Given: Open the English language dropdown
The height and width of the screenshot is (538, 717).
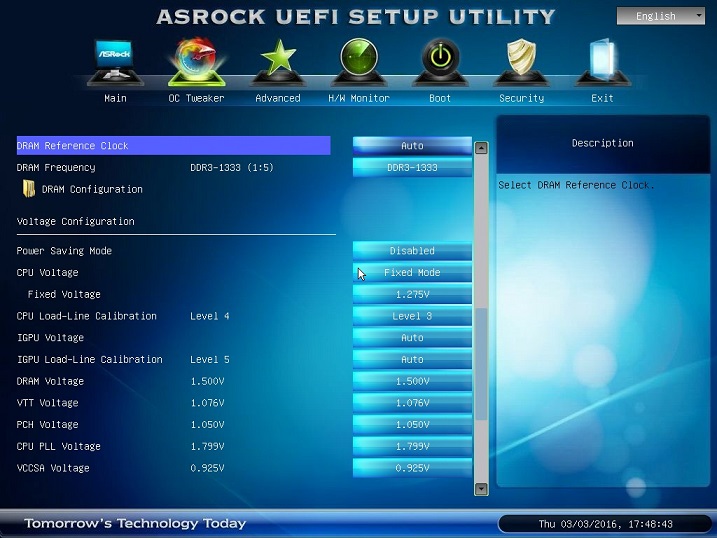Looking at the screenshot, I should tap(660, 16).
